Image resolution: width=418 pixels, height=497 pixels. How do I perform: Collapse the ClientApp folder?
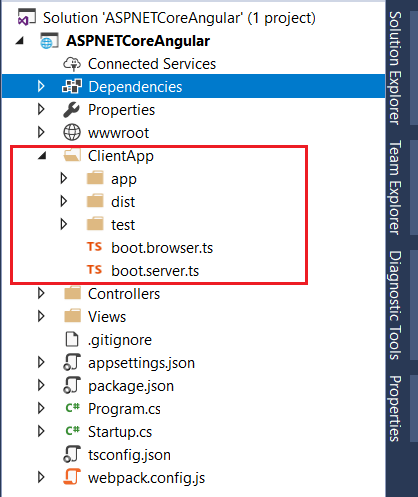click(x=42, y=155)
